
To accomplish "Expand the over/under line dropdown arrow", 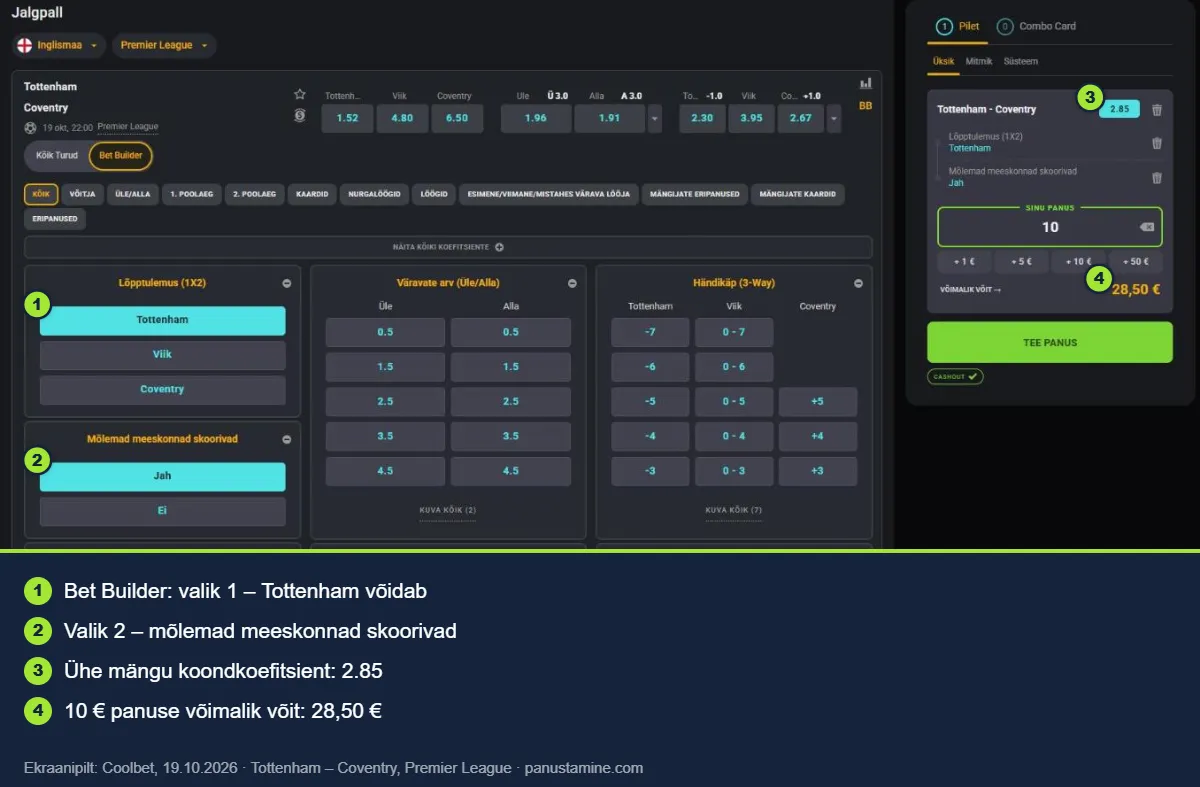I will coord(655,119).
